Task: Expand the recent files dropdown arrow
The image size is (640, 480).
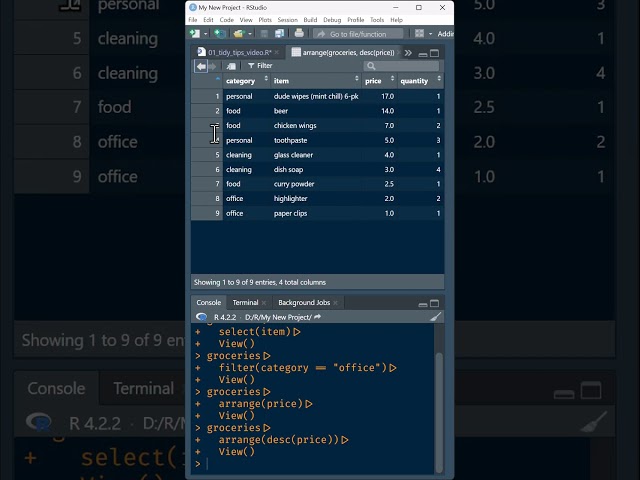Action: click(x=250, y=34)
